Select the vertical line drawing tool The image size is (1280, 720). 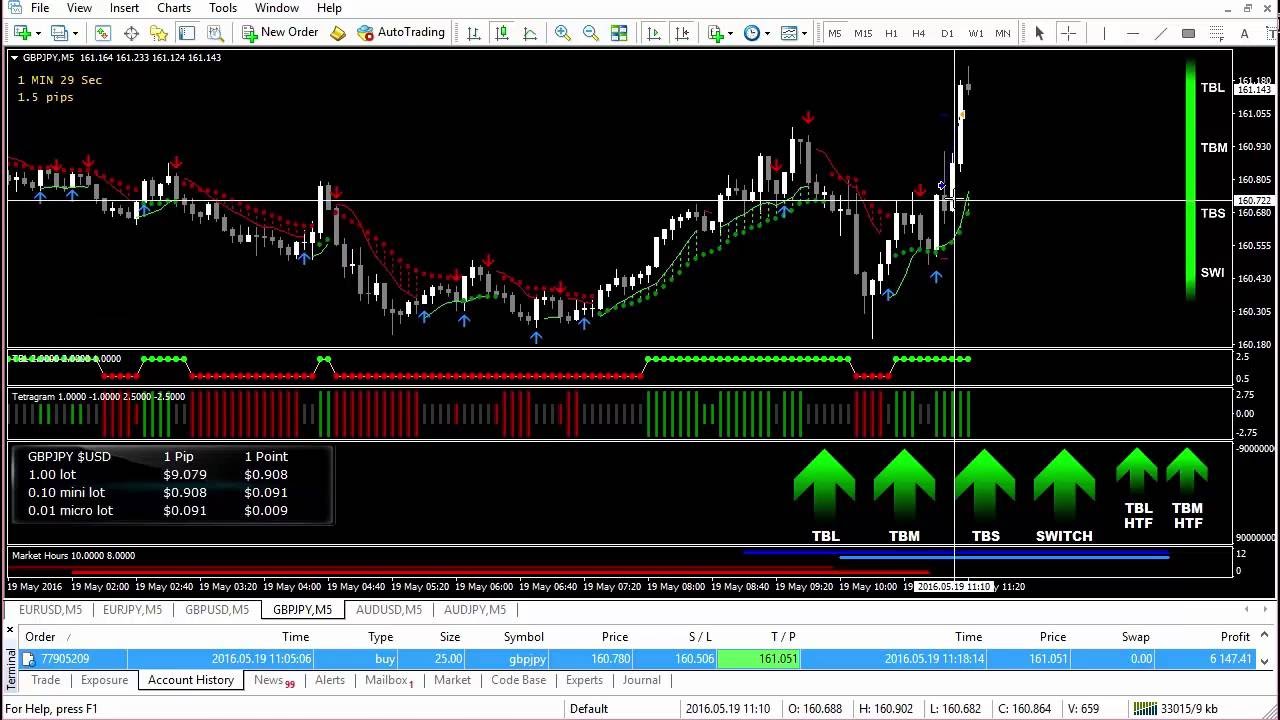(1104, 33)
